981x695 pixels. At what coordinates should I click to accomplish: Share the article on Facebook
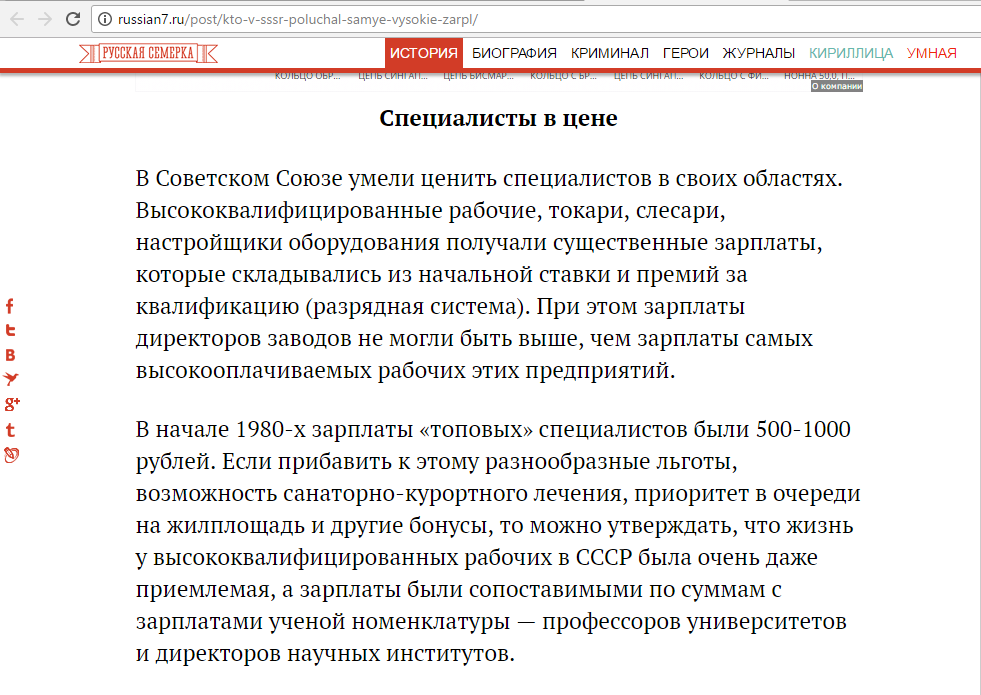pyautogui.click(x=10, y=306)
